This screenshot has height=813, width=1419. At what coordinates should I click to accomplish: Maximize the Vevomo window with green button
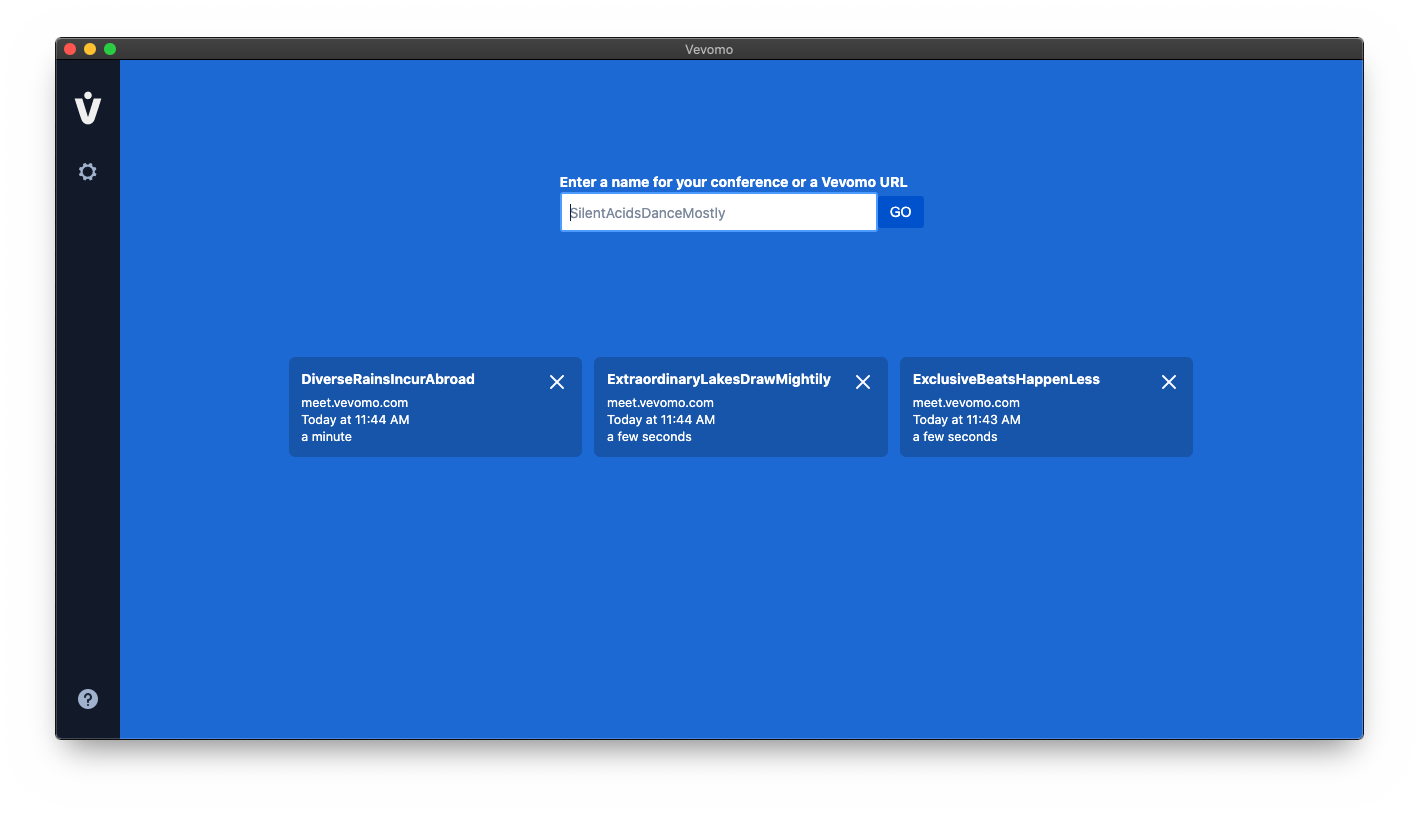click(x=110, y=49)
